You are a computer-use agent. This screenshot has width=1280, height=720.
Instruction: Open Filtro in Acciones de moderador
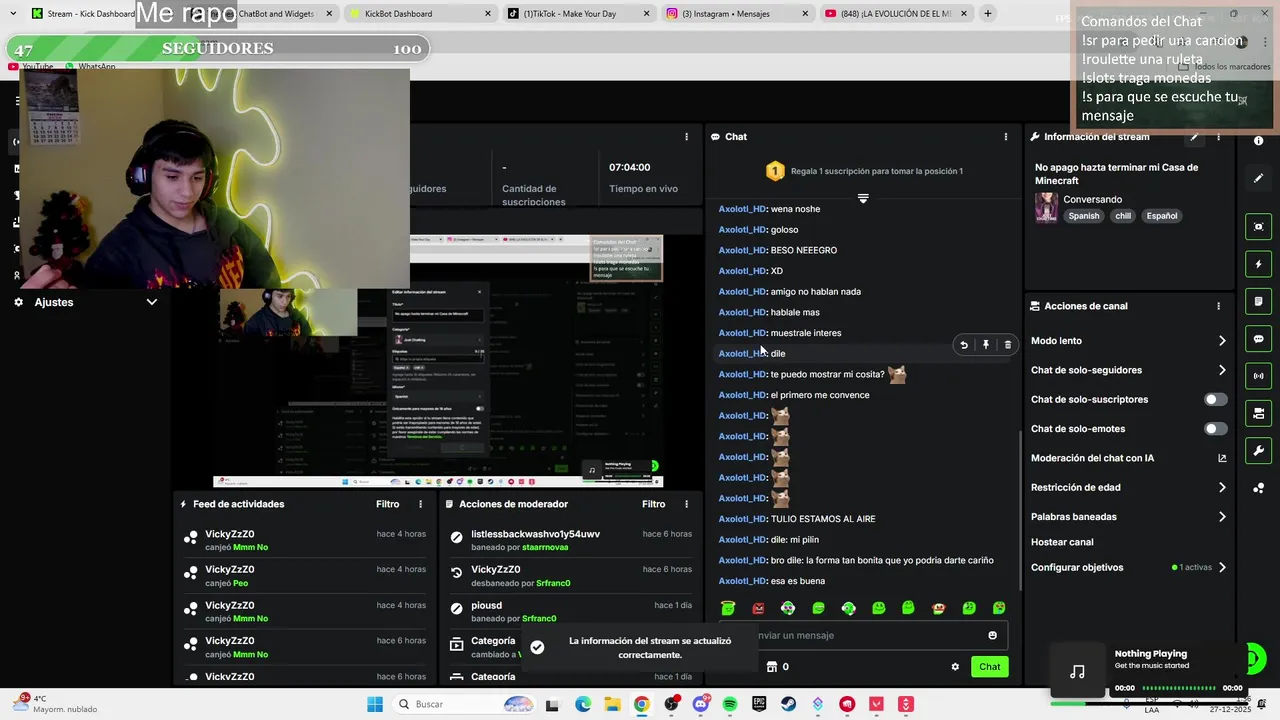(653, 505)
